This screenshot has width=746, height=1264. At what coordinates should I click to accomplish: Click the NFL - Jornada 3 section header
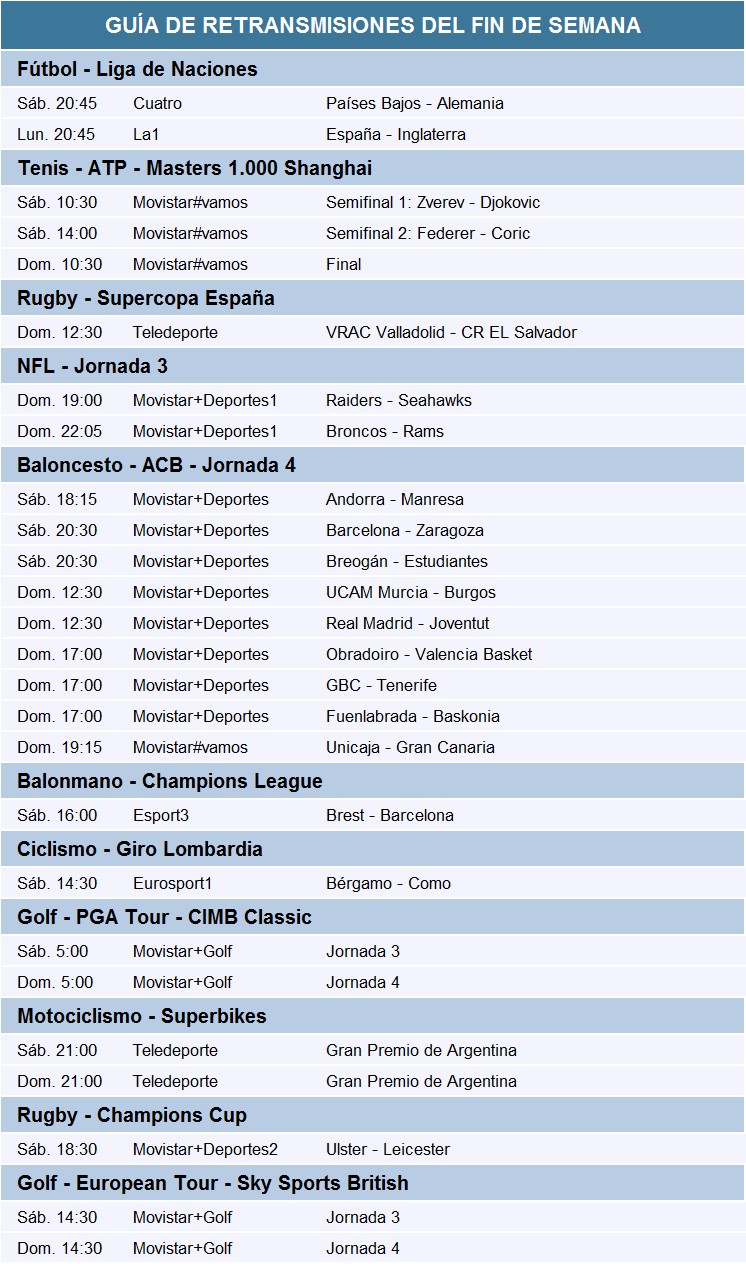[92, 366]
